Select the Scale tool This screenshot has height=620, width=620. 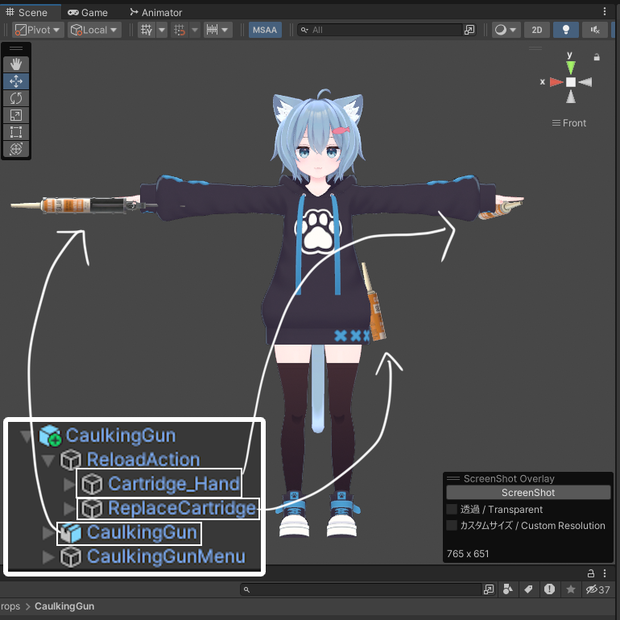[x=16, y=115]
